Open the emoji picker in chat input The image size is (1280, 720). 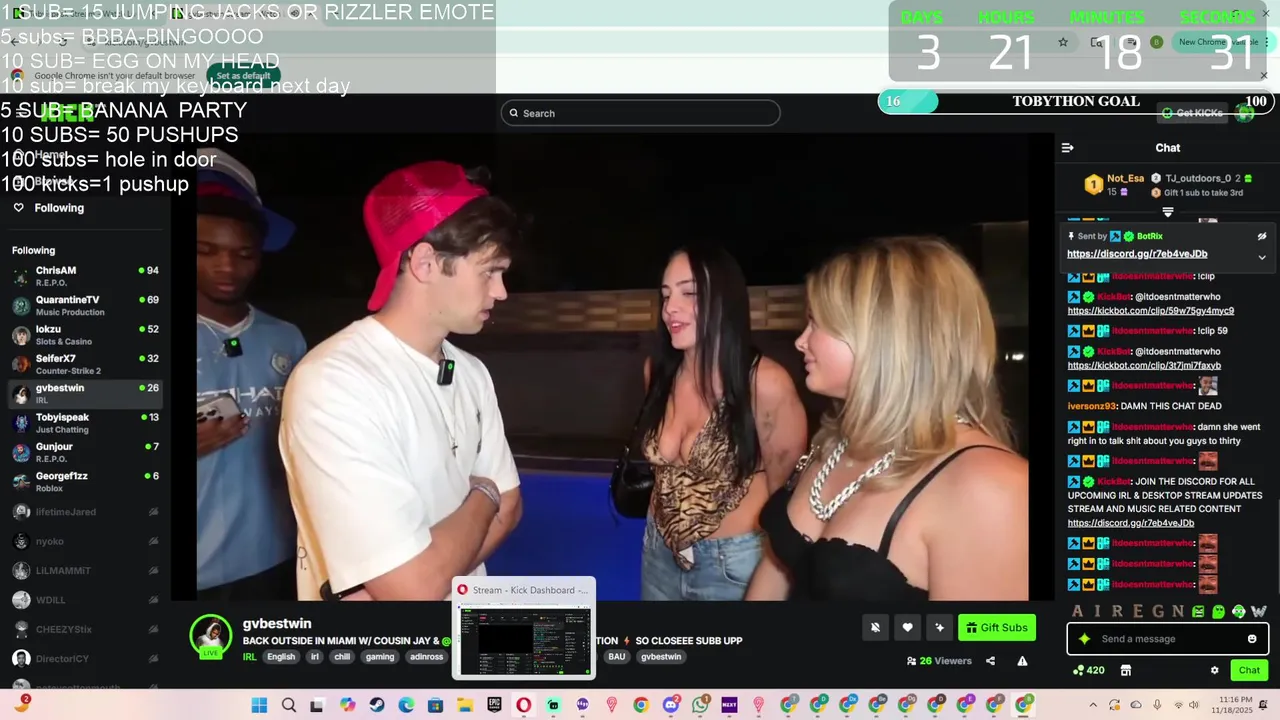[1252, 639]
